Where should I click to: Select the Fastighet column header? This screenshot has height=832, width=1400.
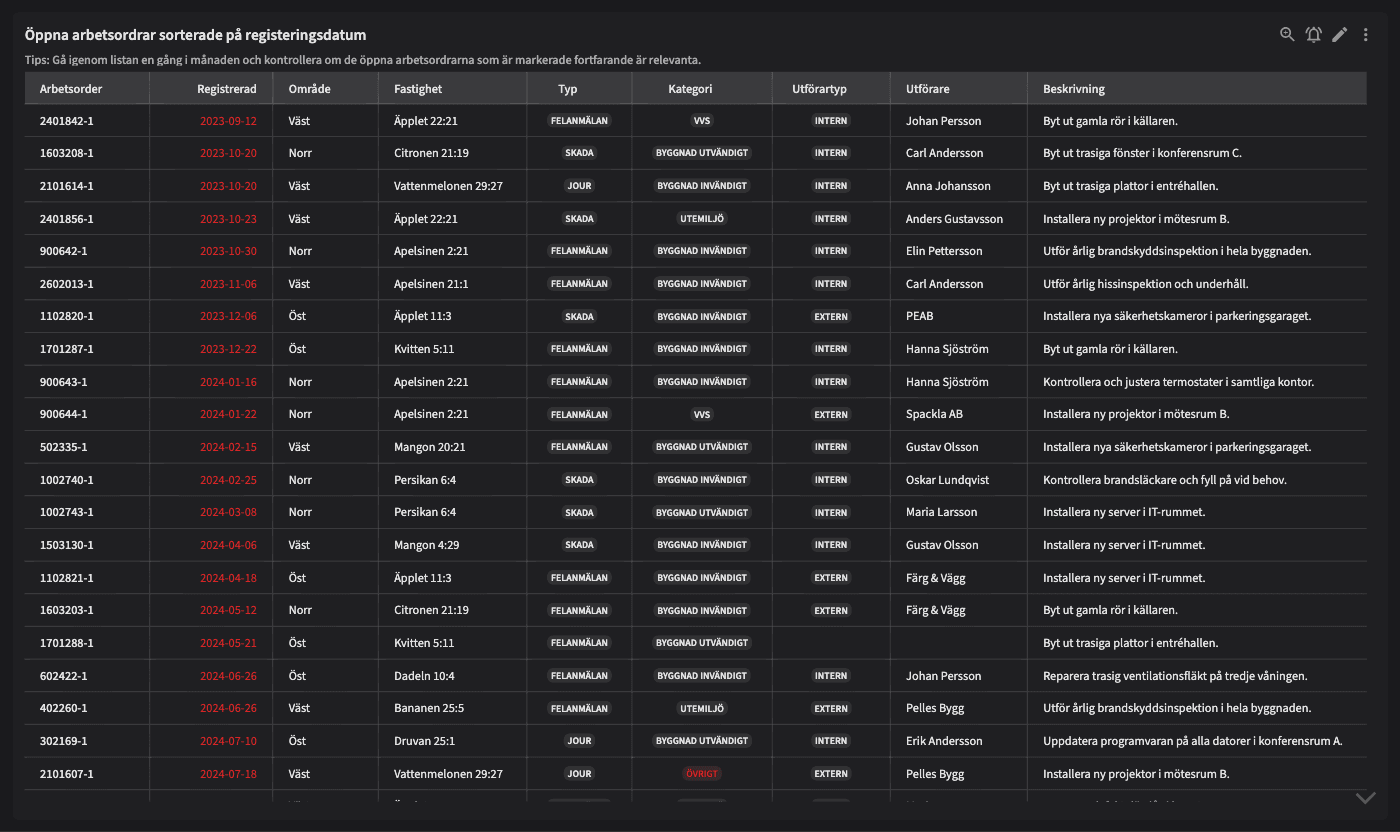coord(418,89)
